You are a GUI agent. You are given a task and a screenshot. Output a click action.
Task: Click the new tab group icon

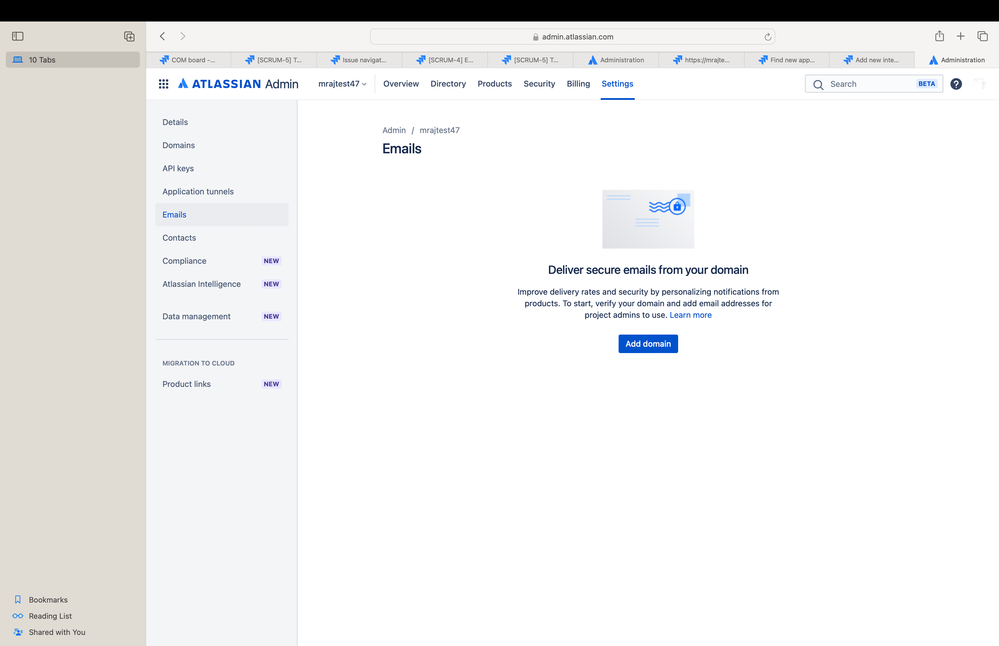(x=129, y=36)
